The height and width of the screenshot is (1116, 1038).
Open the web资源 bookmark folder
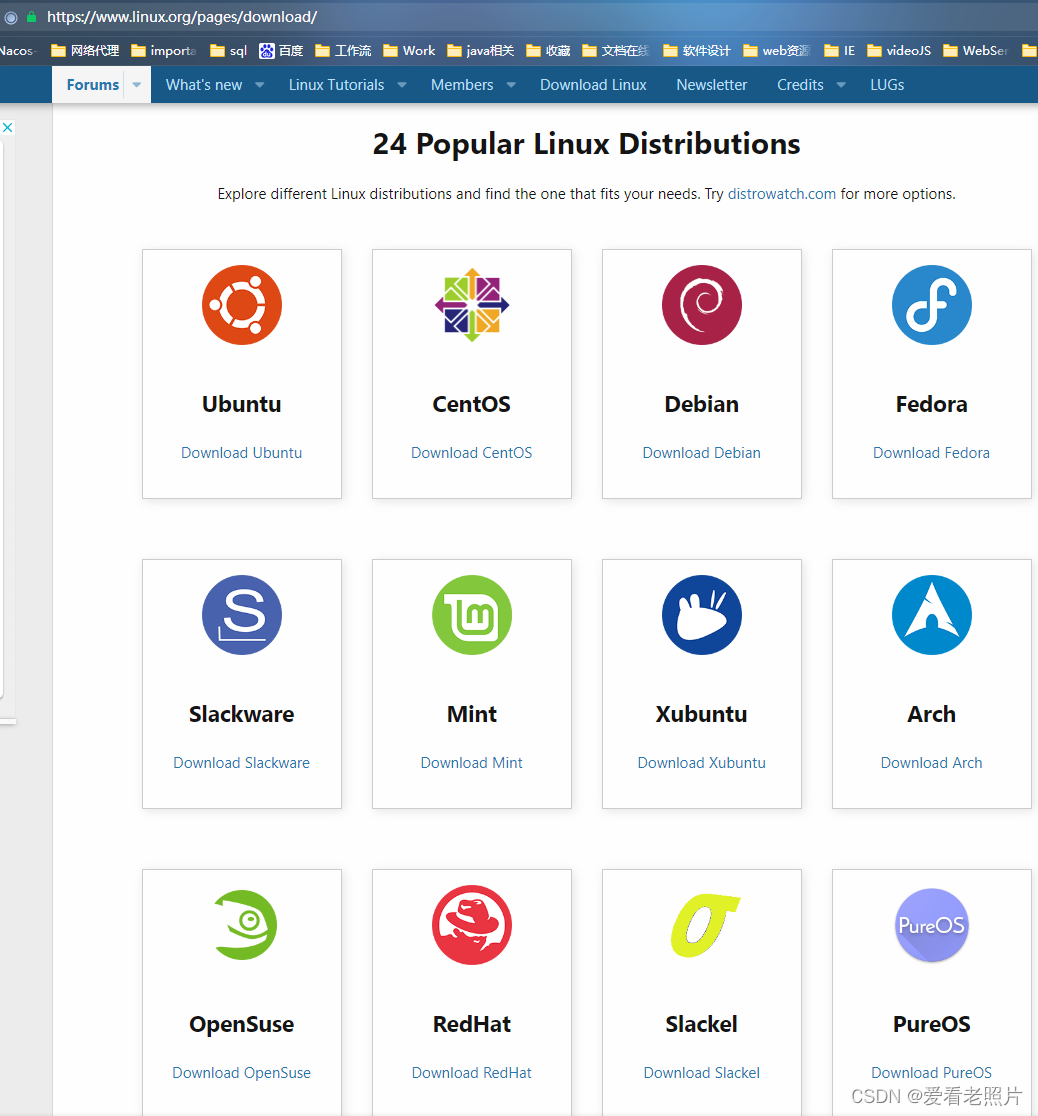pyautogui.click(x=776, y=51)
